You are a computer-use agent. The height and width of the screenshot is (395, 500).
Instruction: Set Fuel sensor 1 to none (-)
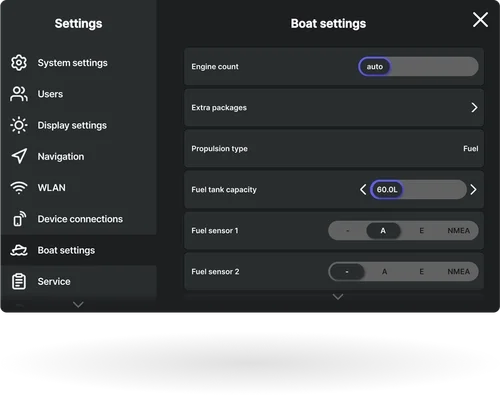click(x=348, y=231)
